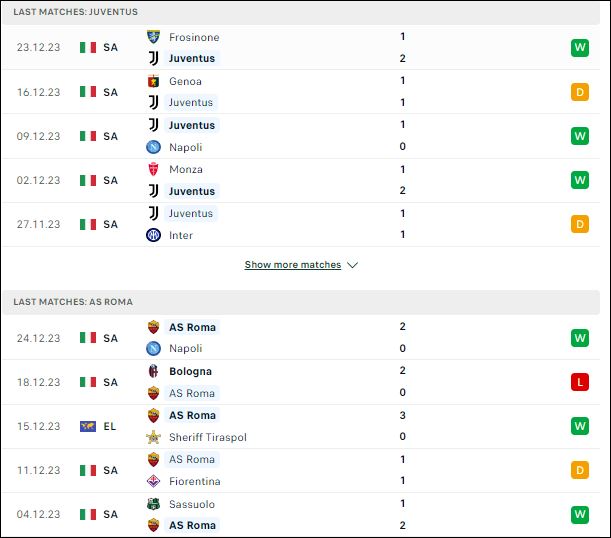Viewport: 611px width, 538px height.
Task: Click the Fiorentina club crest icon
Action: (x=154, y=481)
